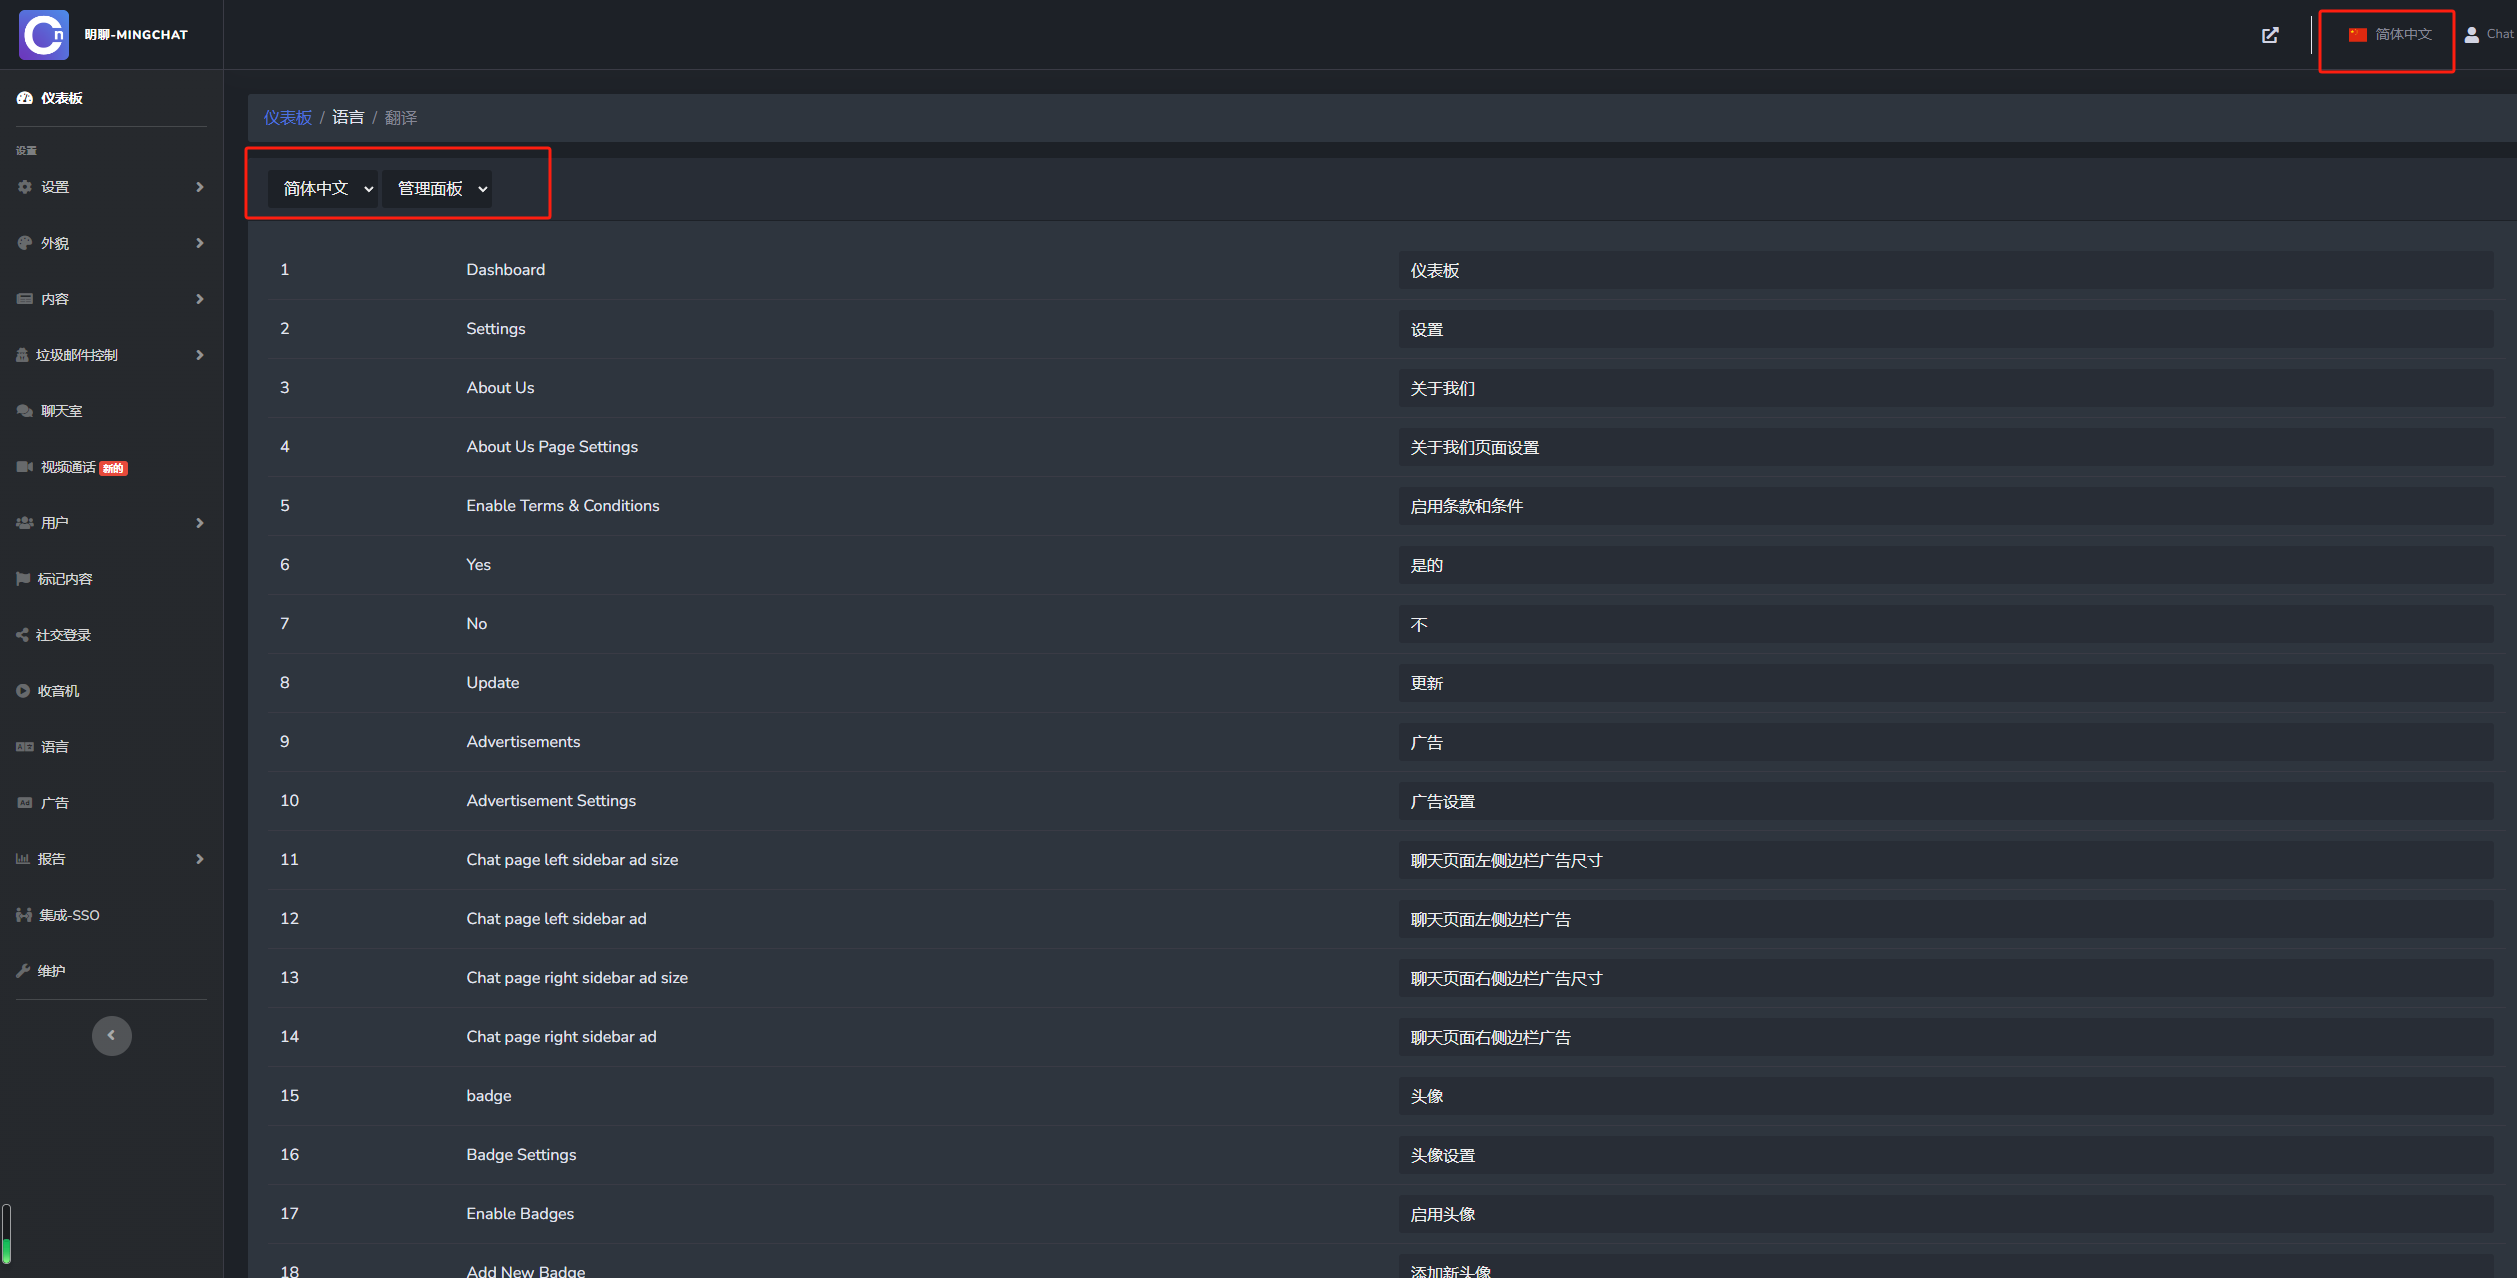The height and width of the screenshot is (1278, 2517).
Task: Open the 集成-SSO sidebar menu item
Action: pyautogui.click(x=68, y=915)
